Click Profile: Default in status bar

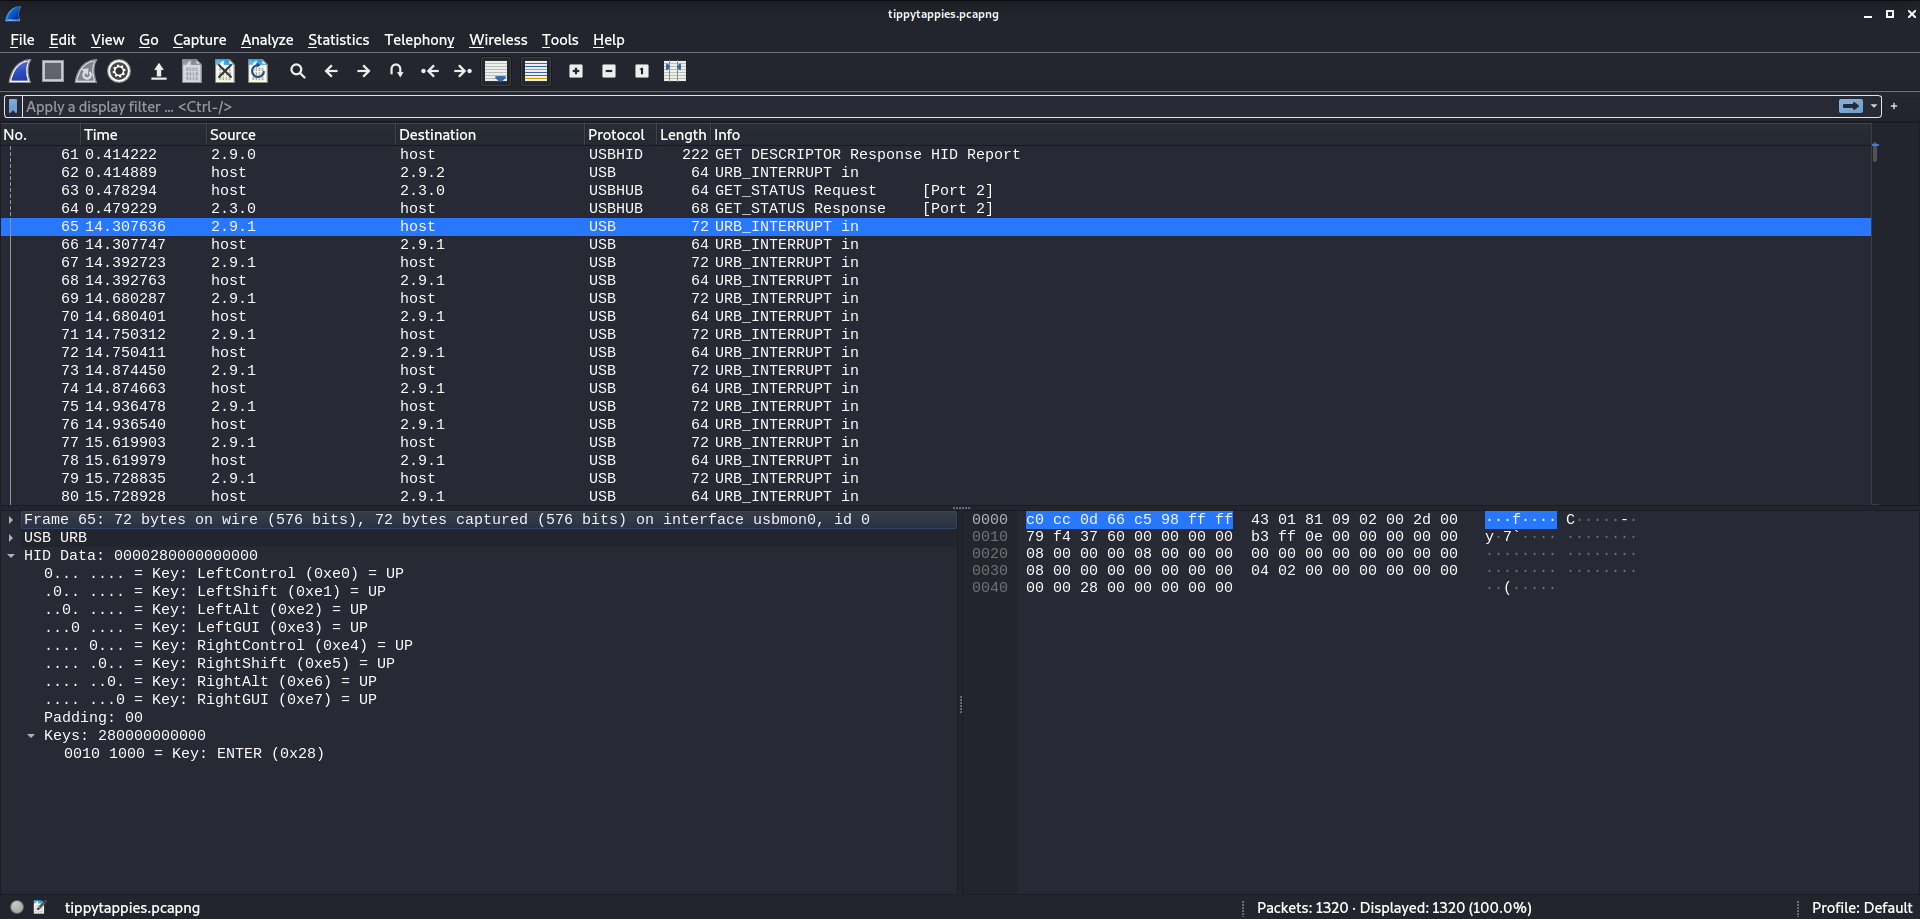[1861, 908]
